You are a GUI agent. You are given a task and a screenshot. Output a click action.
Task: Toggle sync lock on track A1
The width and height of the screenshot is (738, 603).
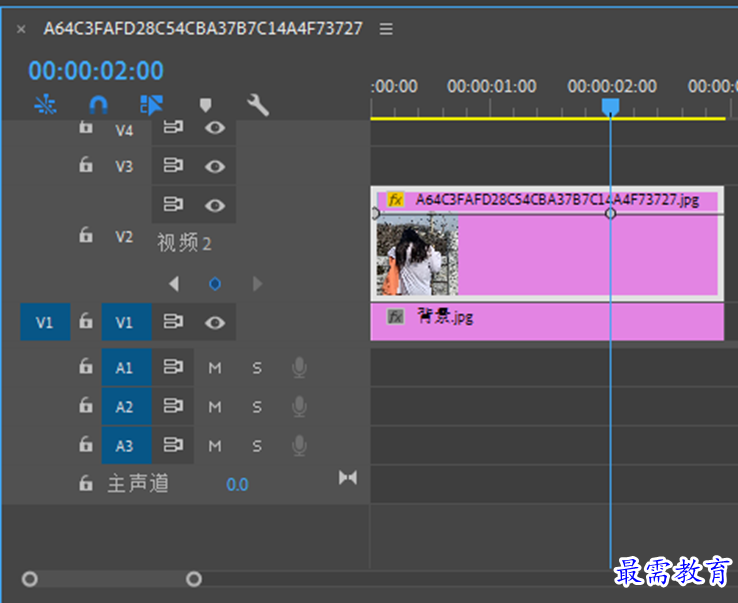pos(173,366)
